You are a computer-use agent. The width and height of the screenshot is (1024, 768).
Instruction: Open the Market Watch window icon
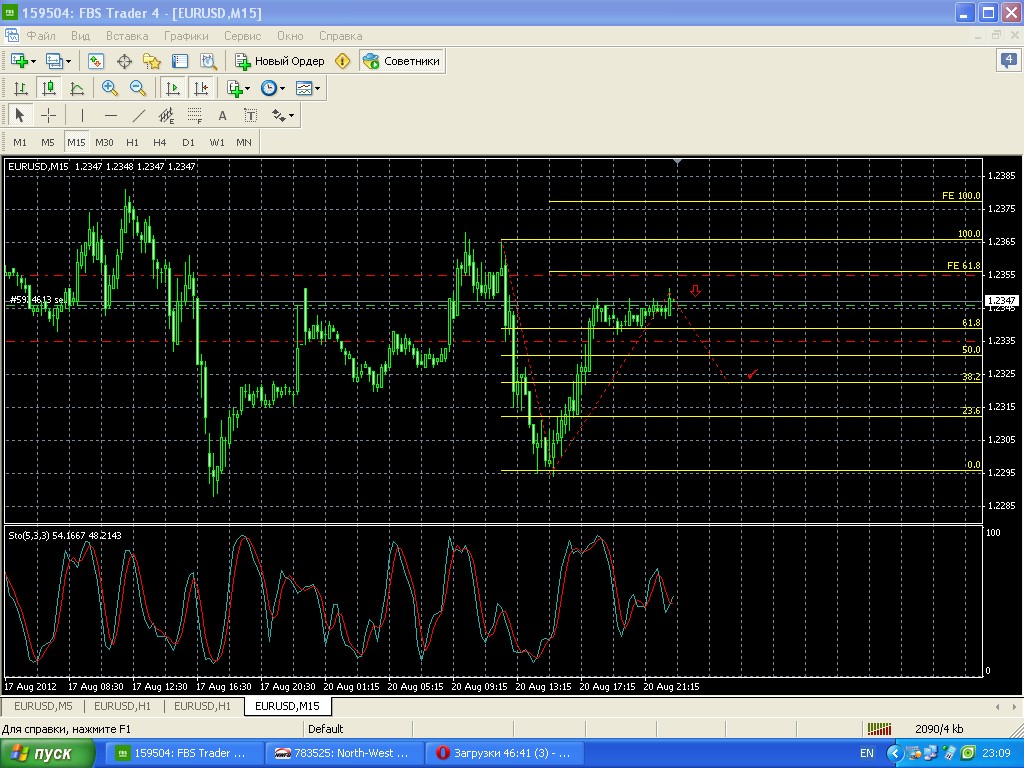pos(96,61)
